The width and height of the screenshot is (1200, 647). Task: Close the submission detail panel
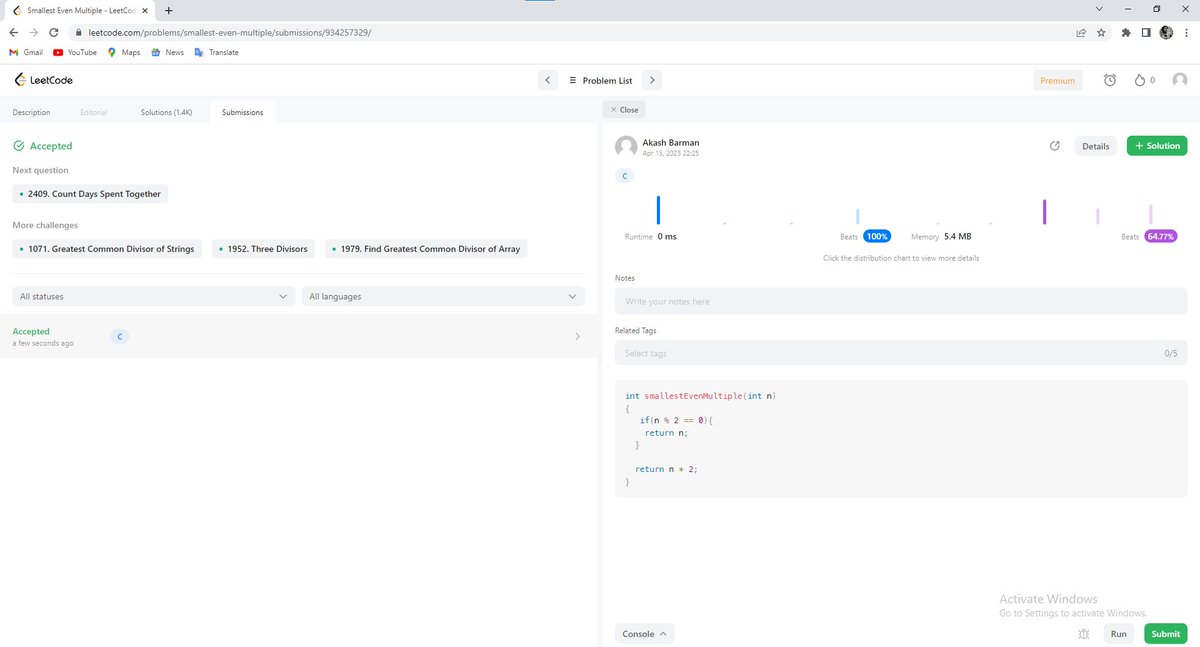(623, 109)
